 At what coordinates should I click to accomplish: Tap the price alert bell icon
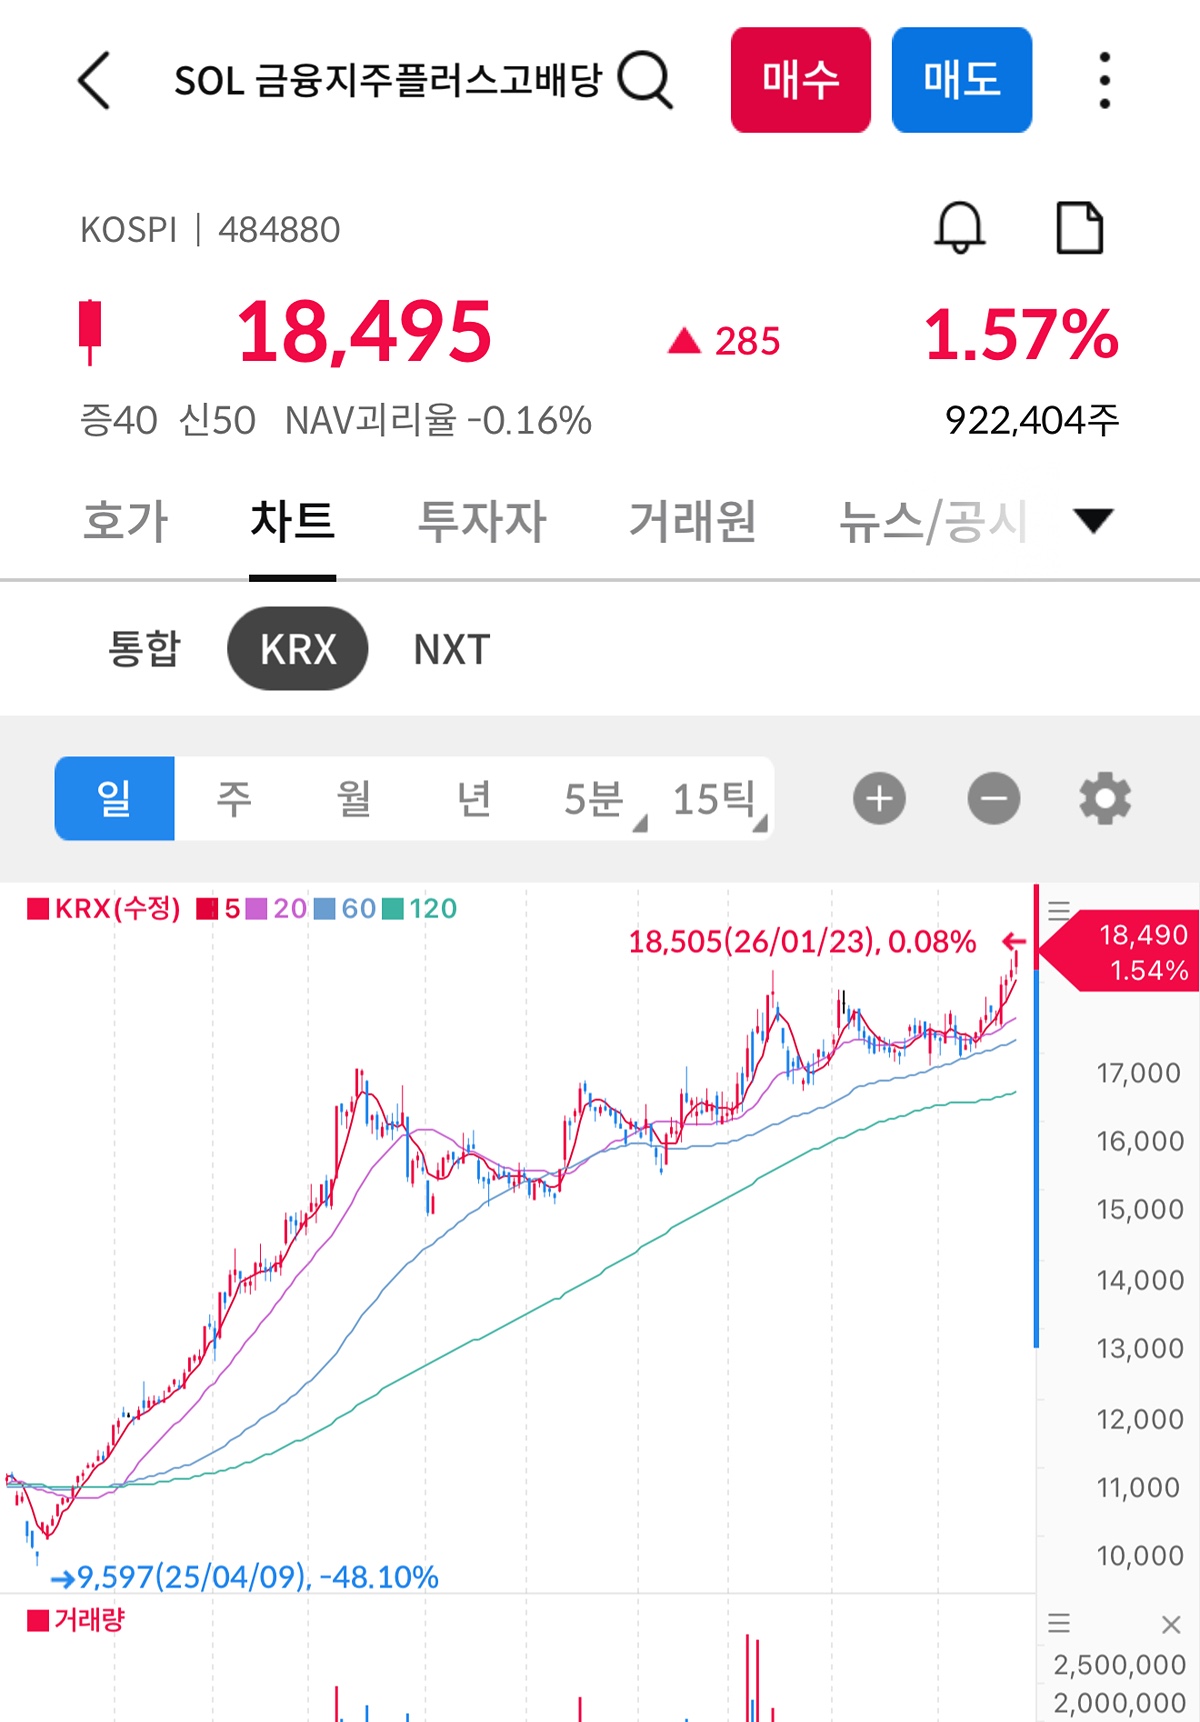pos(960,228)
